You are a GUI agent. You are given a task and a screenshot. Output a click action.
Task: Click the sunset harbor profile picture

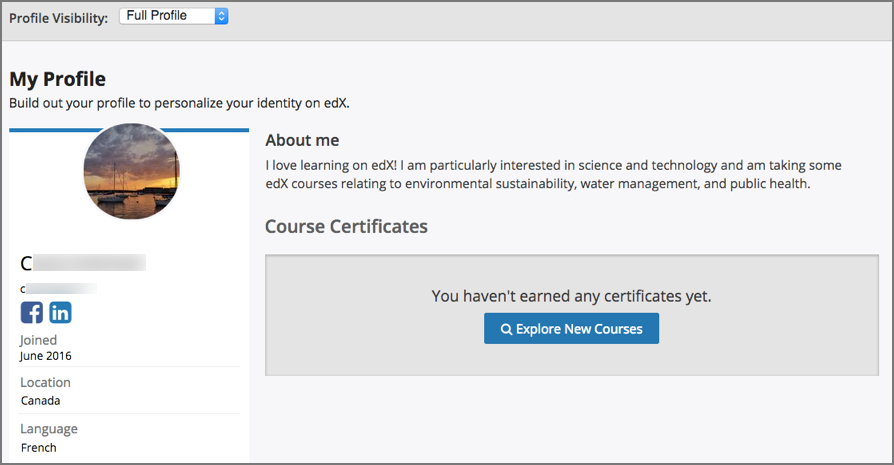(131, 172)
